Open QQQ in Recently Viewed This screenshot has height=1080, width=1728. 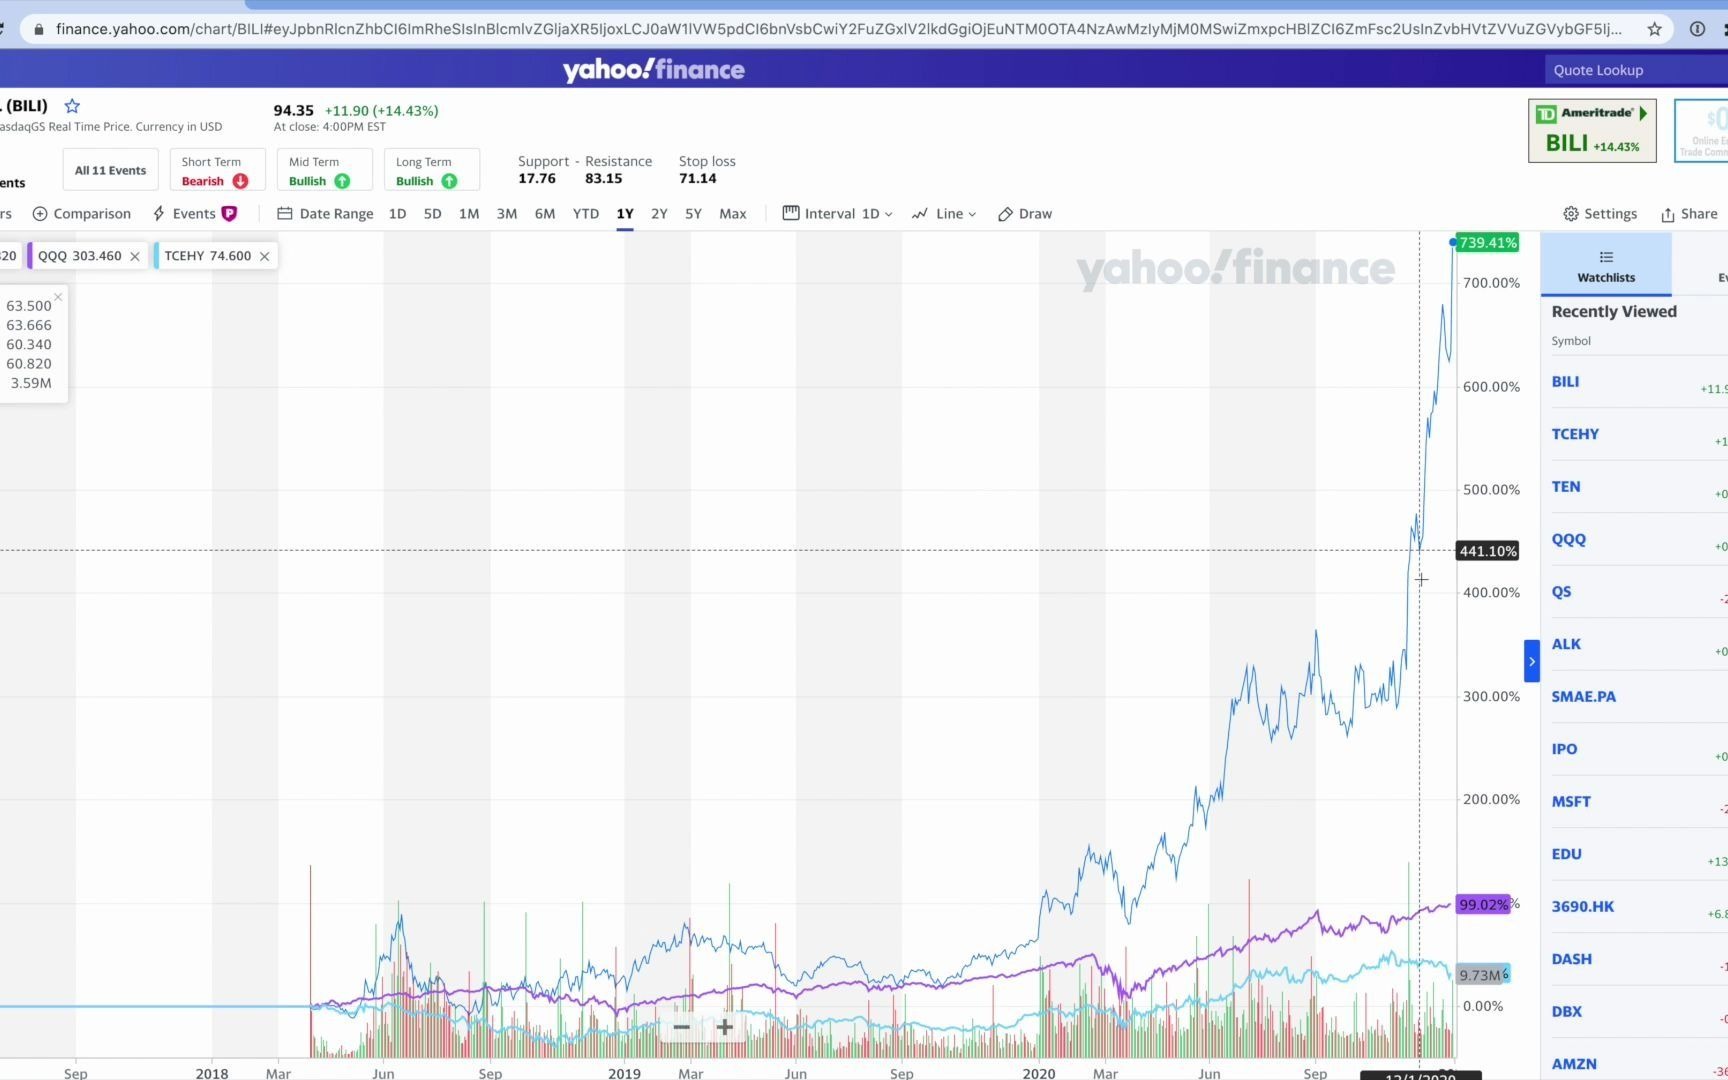1568,539
